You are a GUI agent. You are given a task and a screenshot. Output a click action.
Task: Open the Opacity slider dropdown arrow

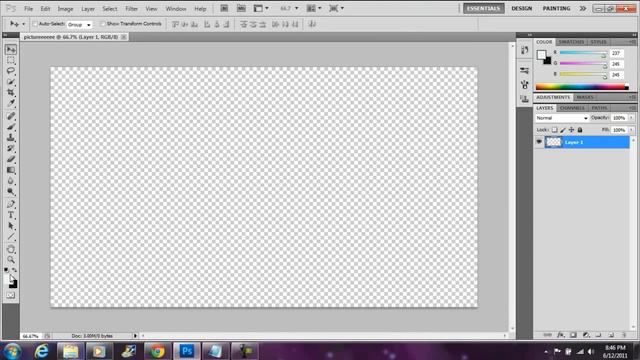[x=631, y=118]
